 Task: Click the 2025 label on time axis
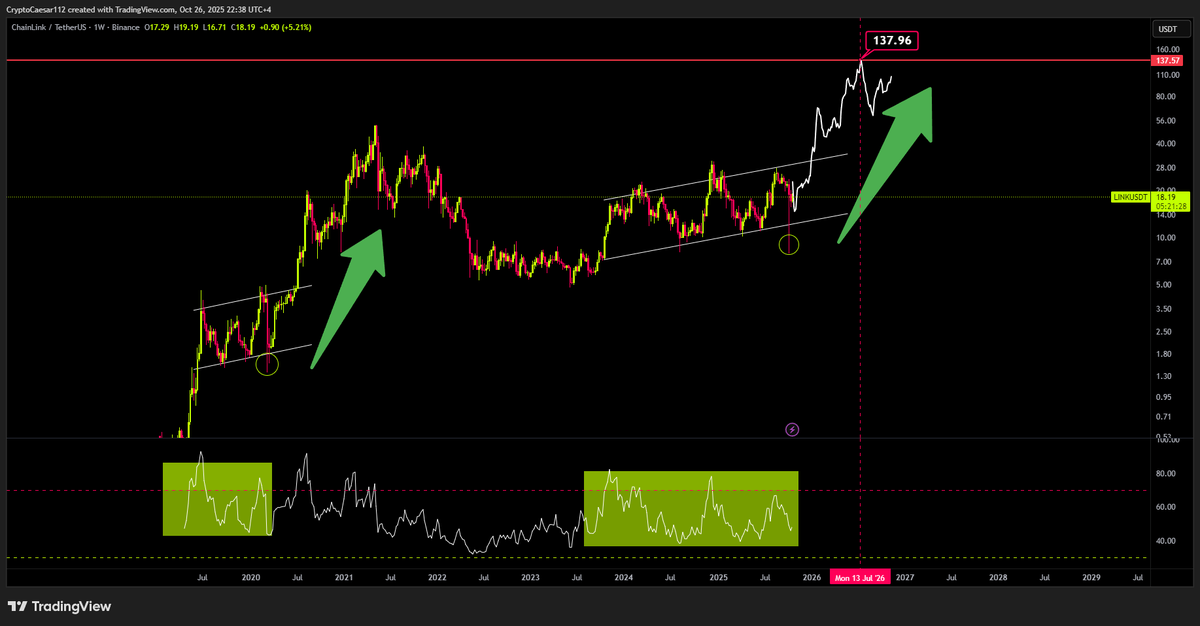pos(718,578)
